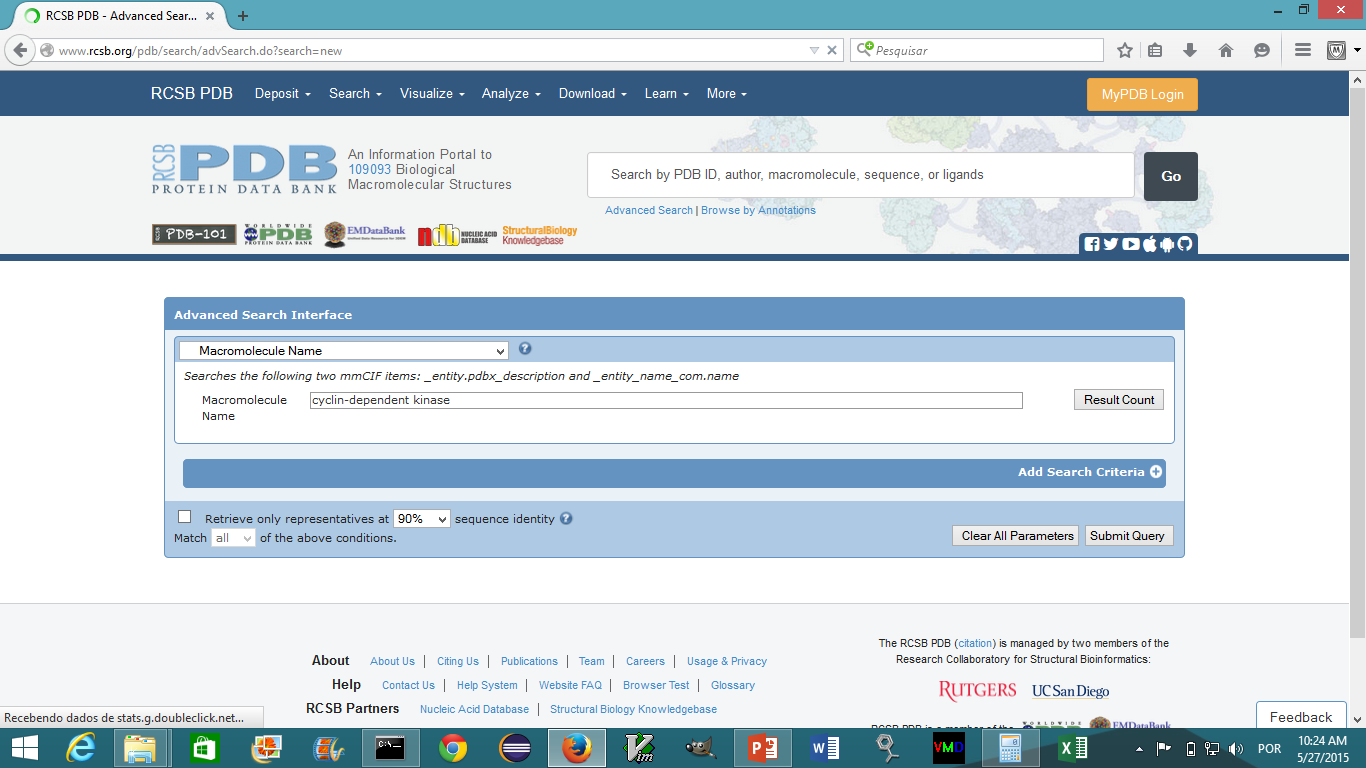Open the Feedback tab button
This screenshot has width=1366, height=768.
pos(1301,717)
